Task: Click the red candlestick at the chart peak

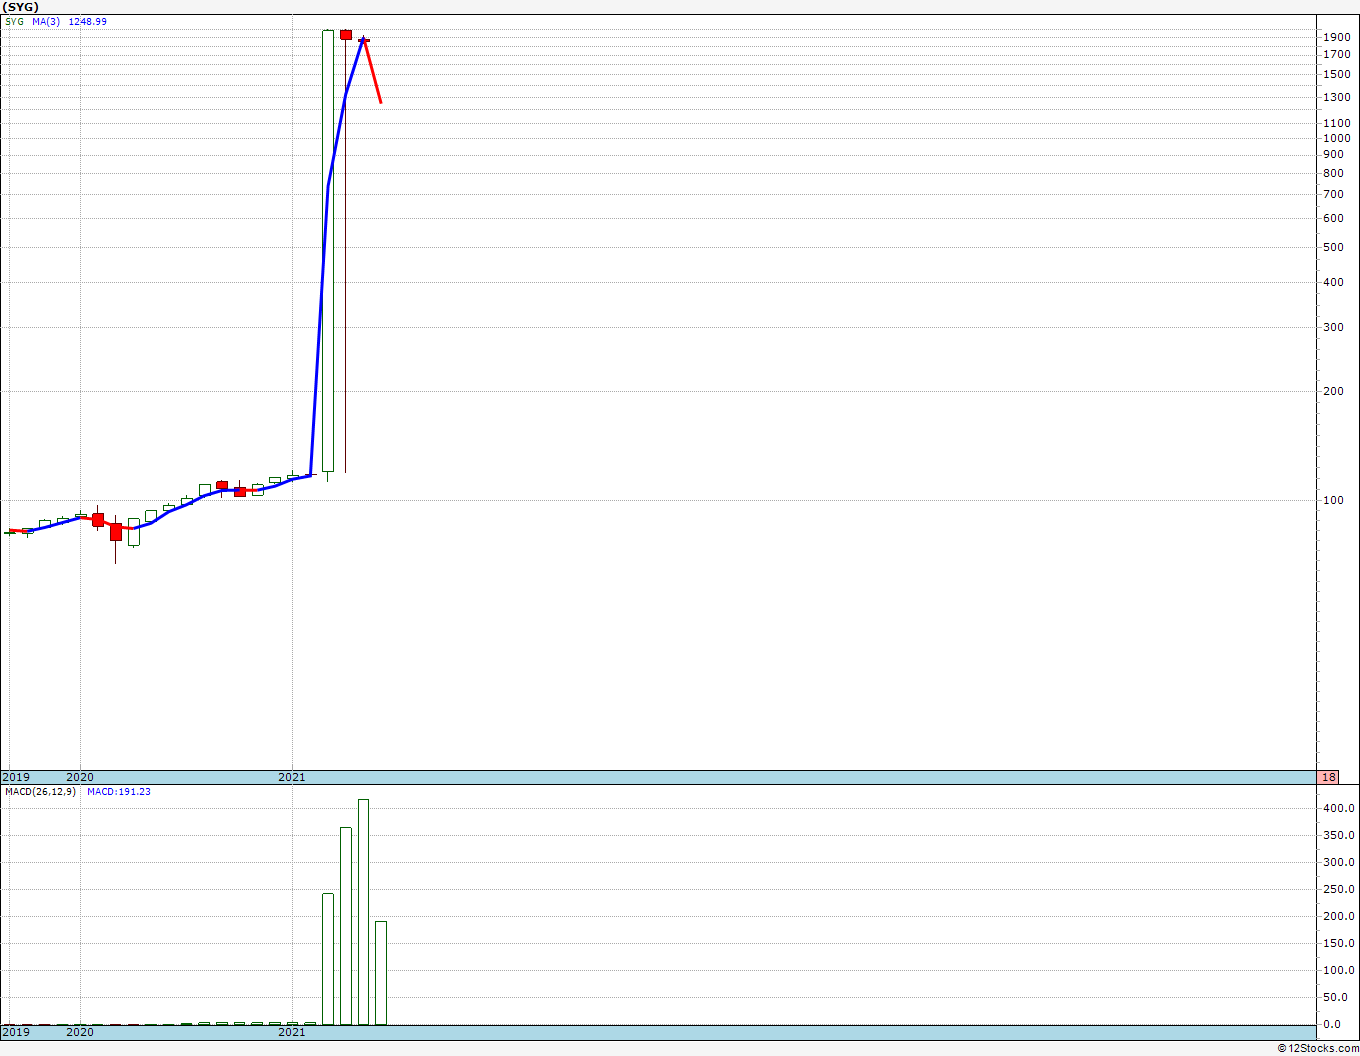Action: 346,35
